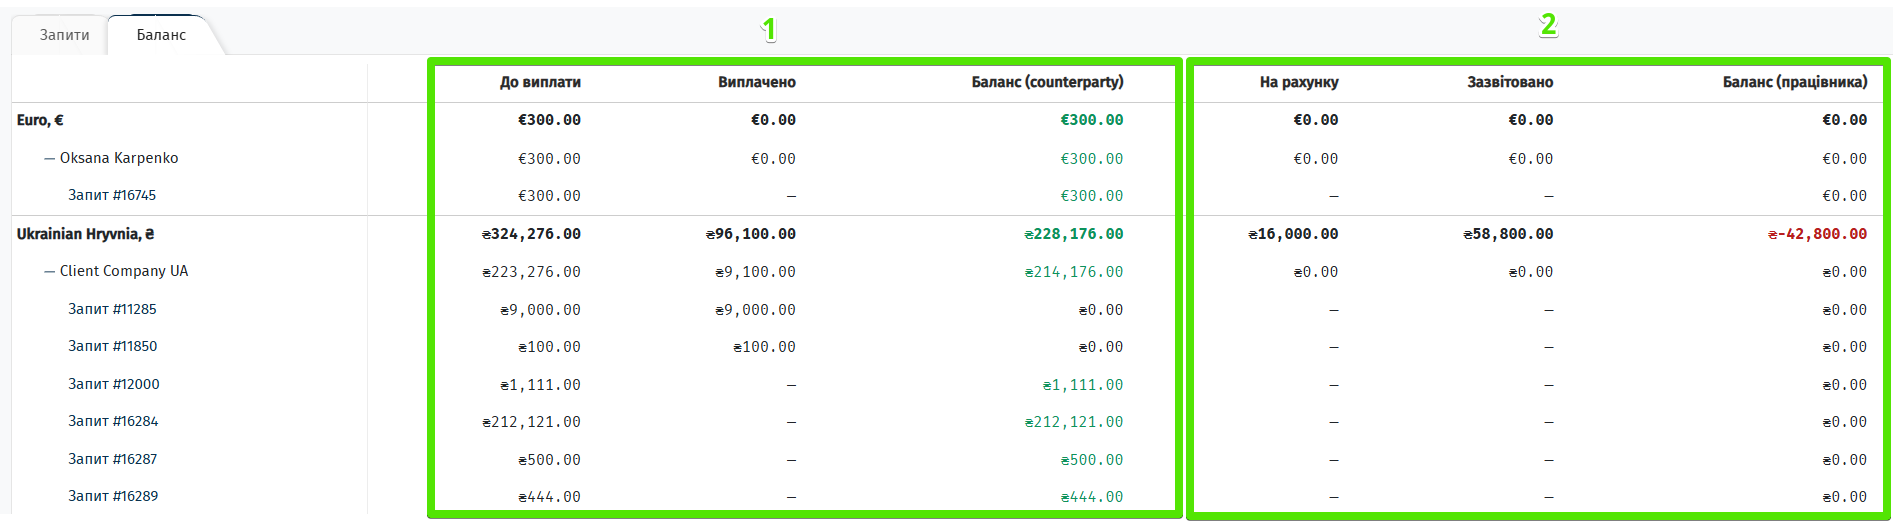1895x524 pixels.
Task: Open Запит #16287 link
Action: 112,459
